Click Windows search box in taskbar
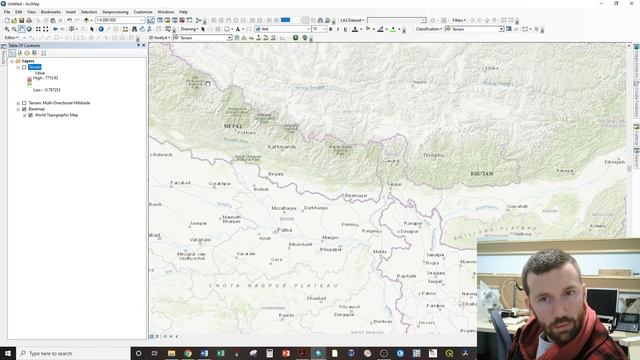Image resolution: width=640 pixels, height=360 pixels. tap(74, 353)
